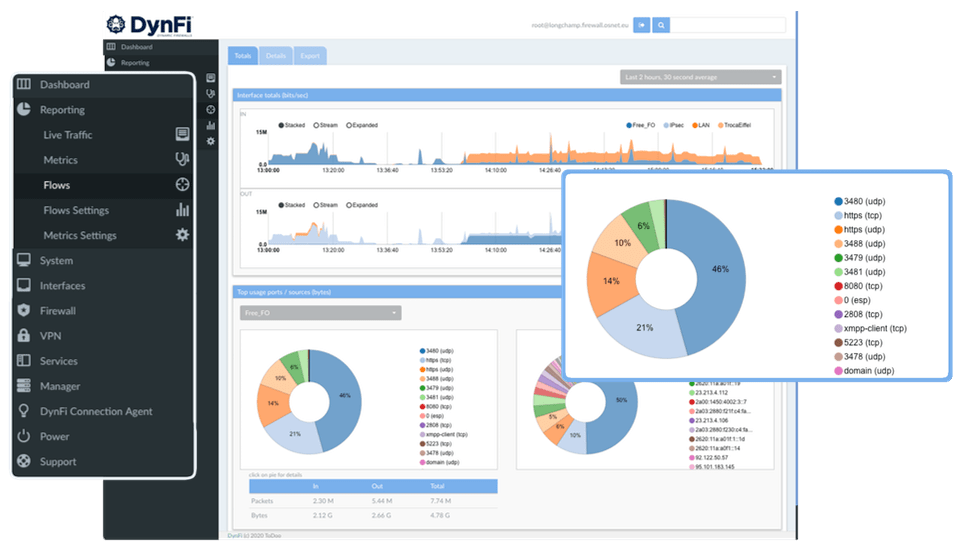This screenshot has width=960, height=552.
Task: Toggle LAN series in IN chart legend
Action: click(701, 125)
